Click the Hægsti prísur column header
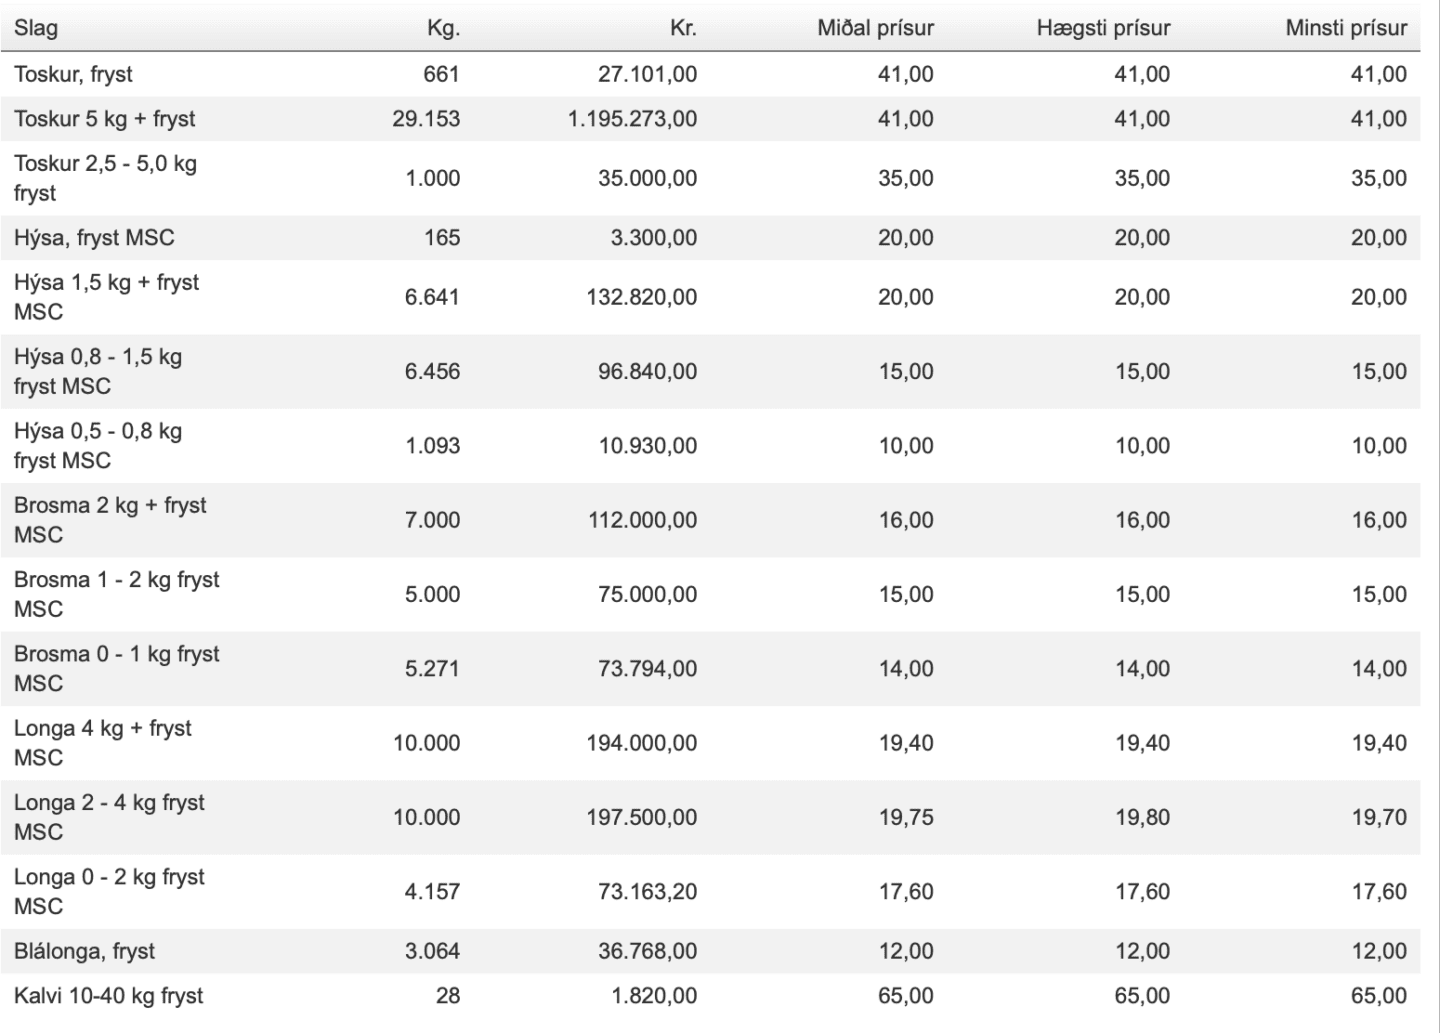This screenshot has width=1440, height=1033. pos(1103,28)
